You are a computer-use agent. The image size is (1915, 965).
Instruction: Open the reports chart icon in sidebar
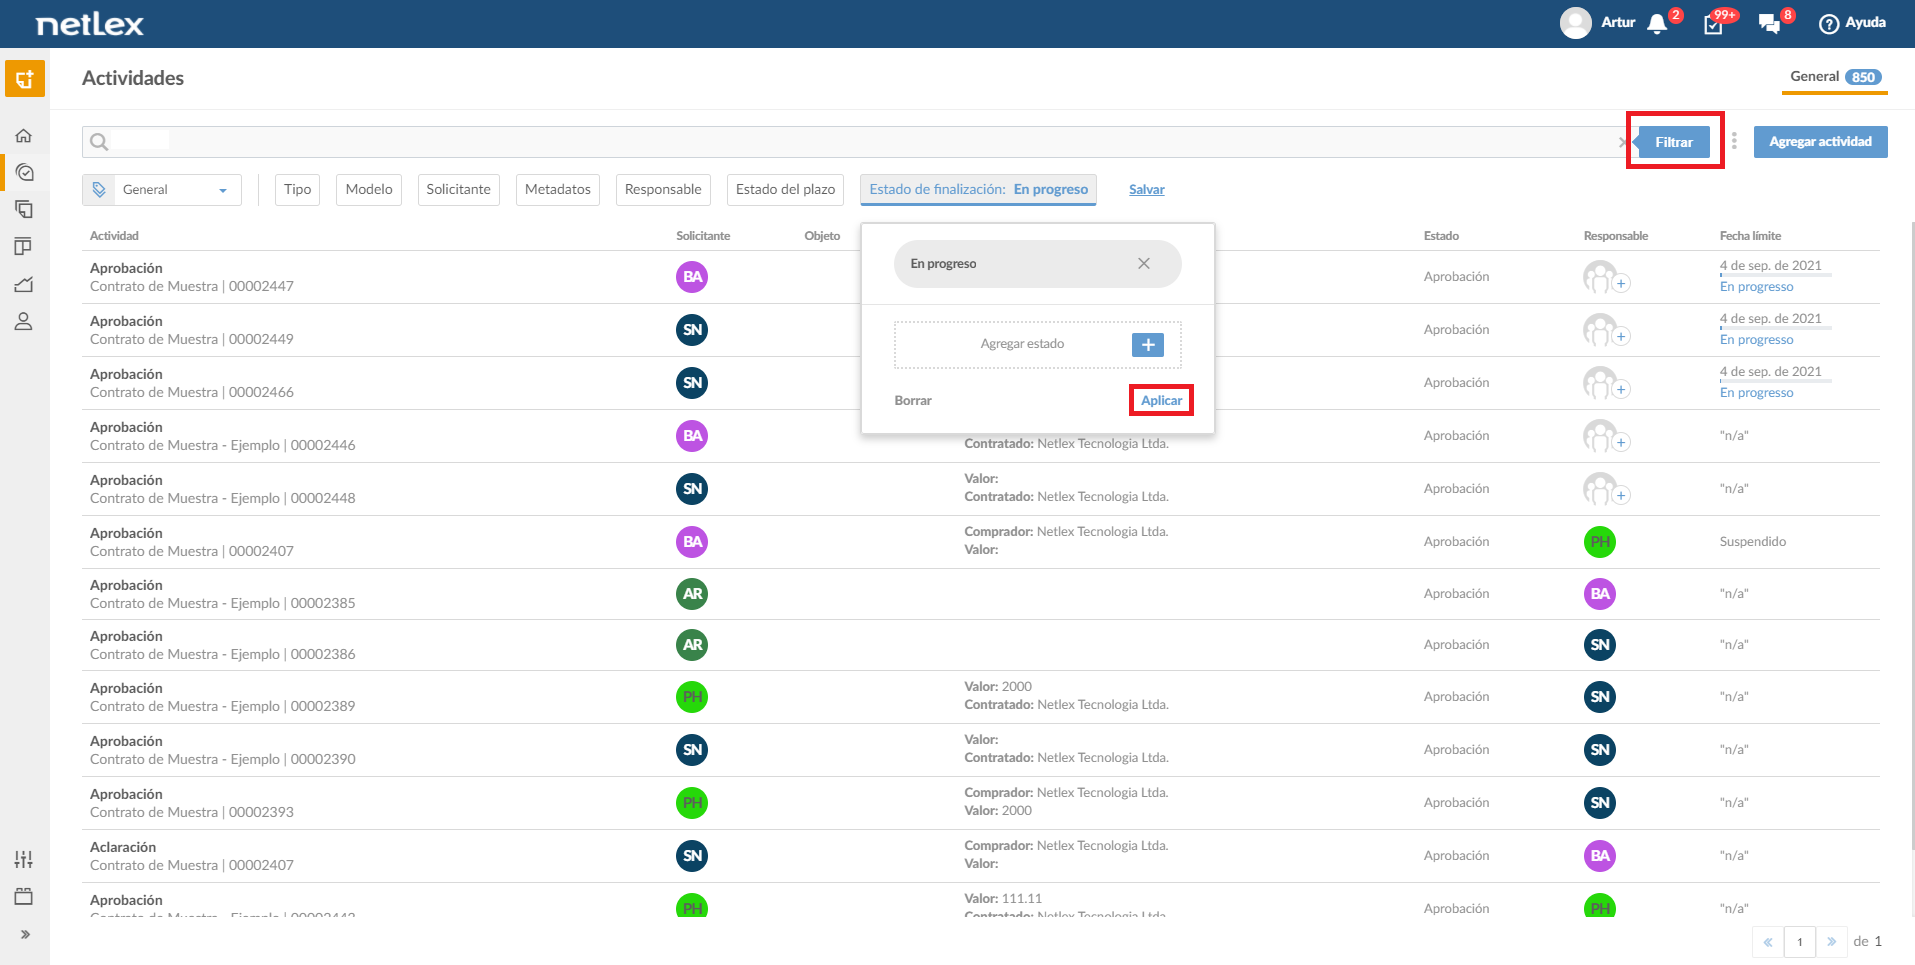24,285
